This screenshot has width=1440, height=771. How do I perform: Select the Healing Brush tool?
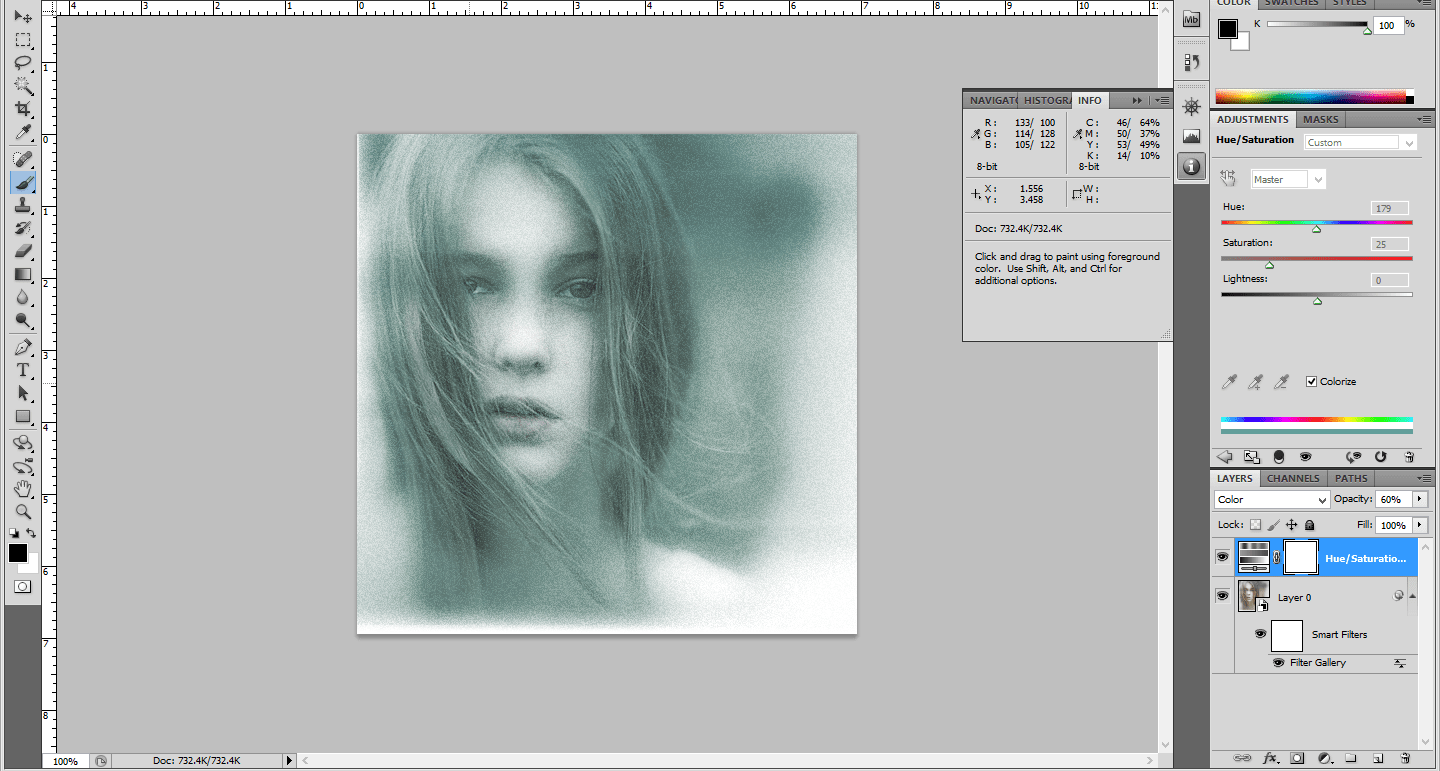(23, 159)
